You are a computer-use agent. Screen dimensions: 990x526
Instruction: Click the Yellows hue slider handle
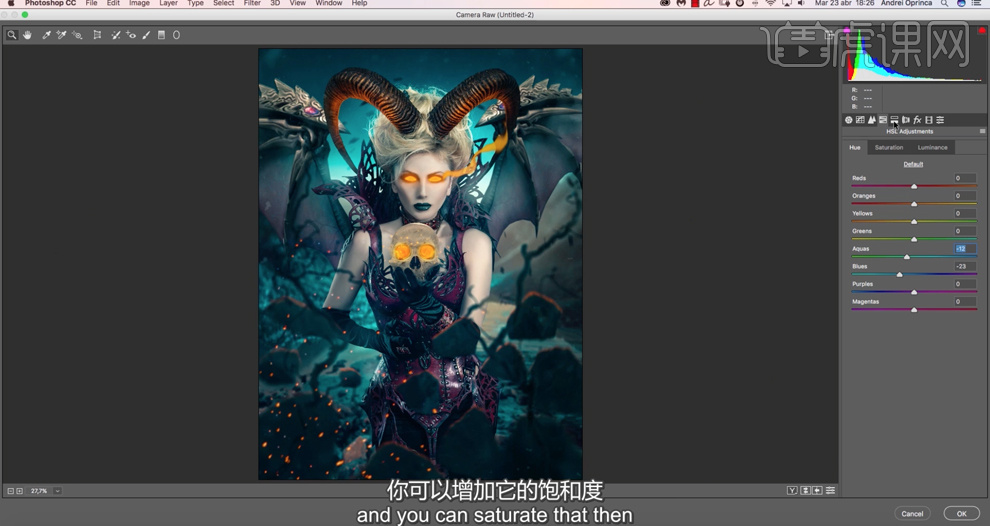pos(914,222)
